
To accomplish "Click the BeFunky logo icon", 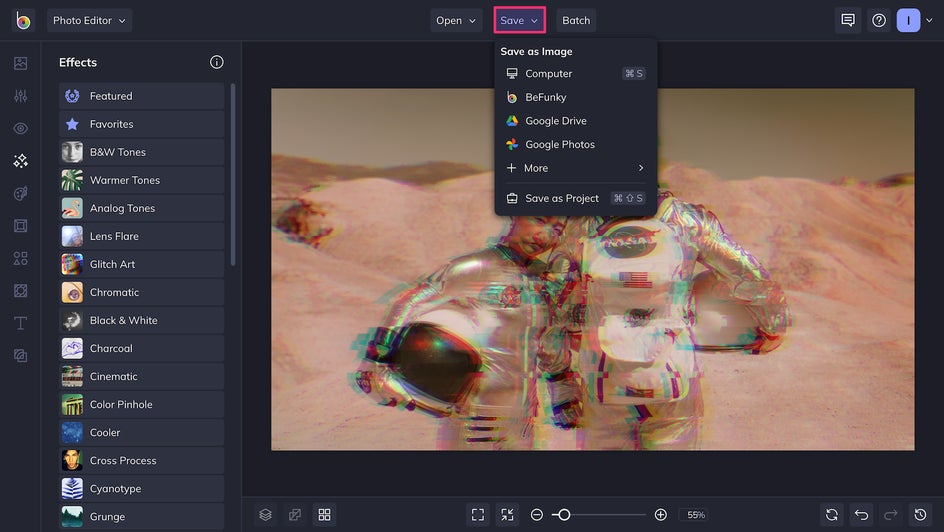I will 23,20.
